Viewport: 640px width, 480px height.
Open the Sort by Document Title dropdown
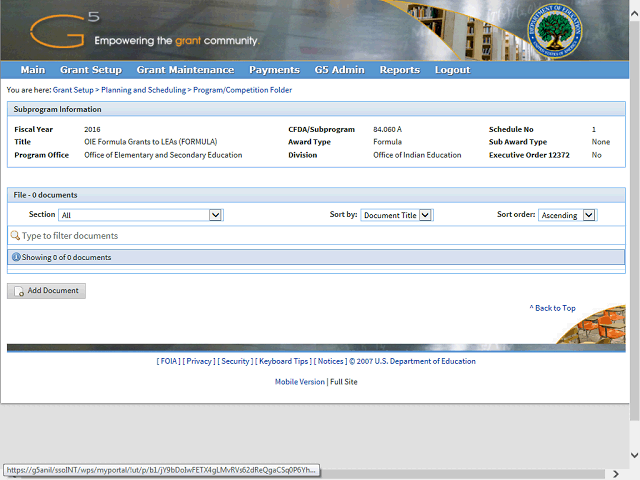[x=397, y=215]
